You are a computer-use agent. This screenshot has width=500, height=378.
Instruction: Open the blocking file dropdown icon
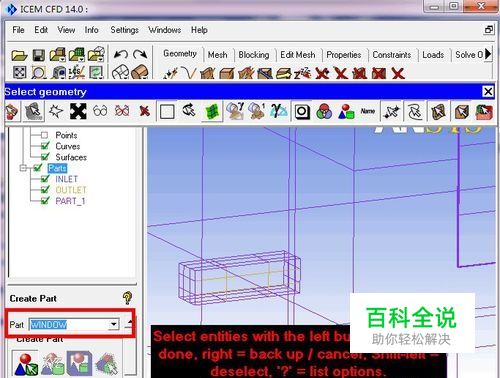point(96,54)
